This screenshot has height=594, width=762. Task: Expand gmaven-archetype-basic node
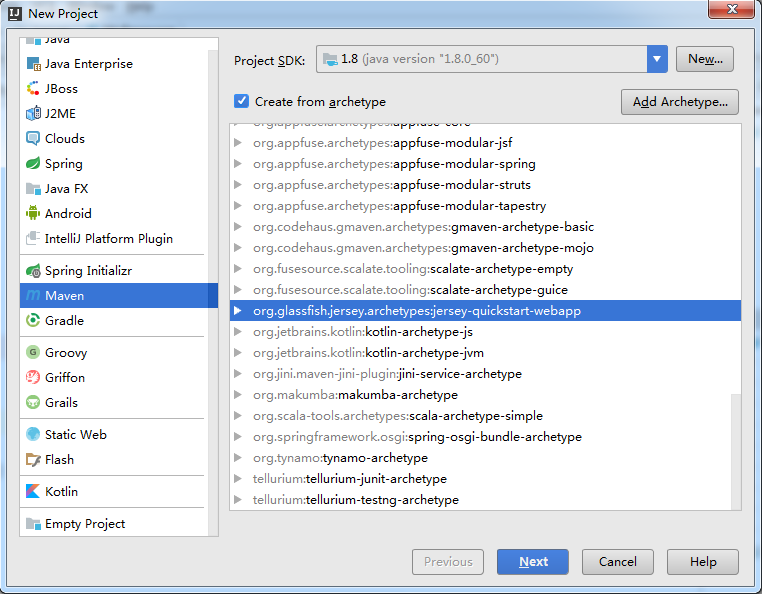(238, 227)
